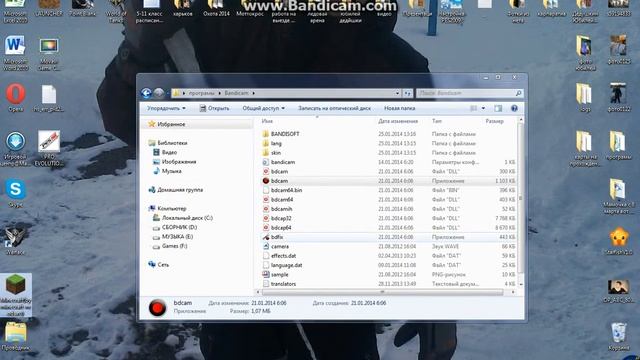Open Explorer help with question mark icon
The width and height of the screenshot is (640, 360).
[514, 108]
